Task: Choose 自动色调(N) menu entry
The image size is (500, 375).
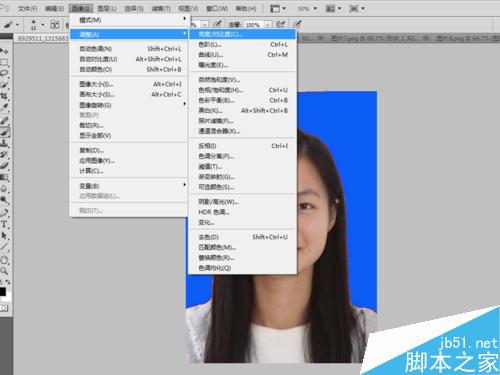Action: (x=129, y=49)
